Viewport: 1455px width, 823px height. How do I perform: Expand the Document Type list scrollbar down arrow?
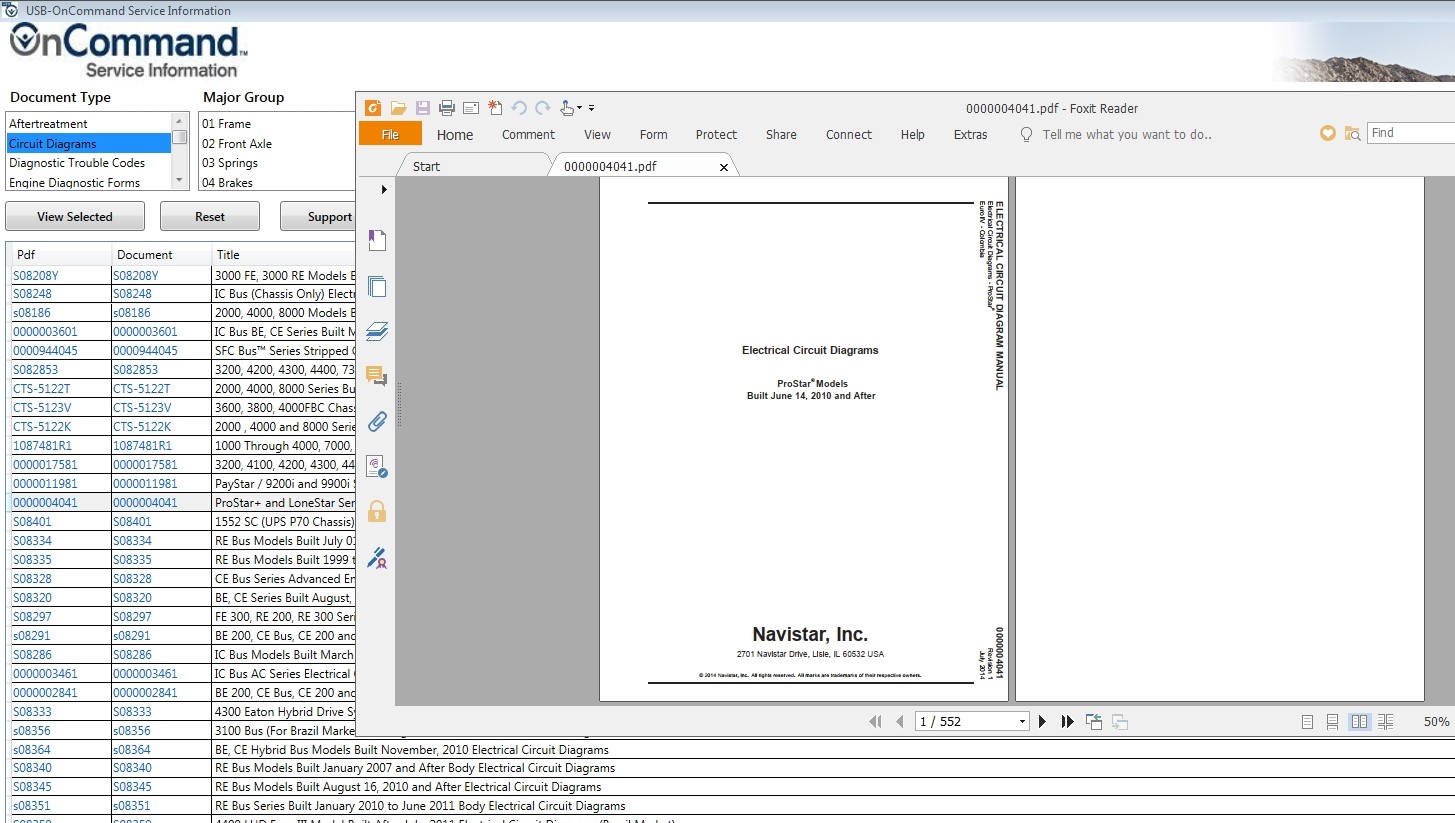(180, 183)
